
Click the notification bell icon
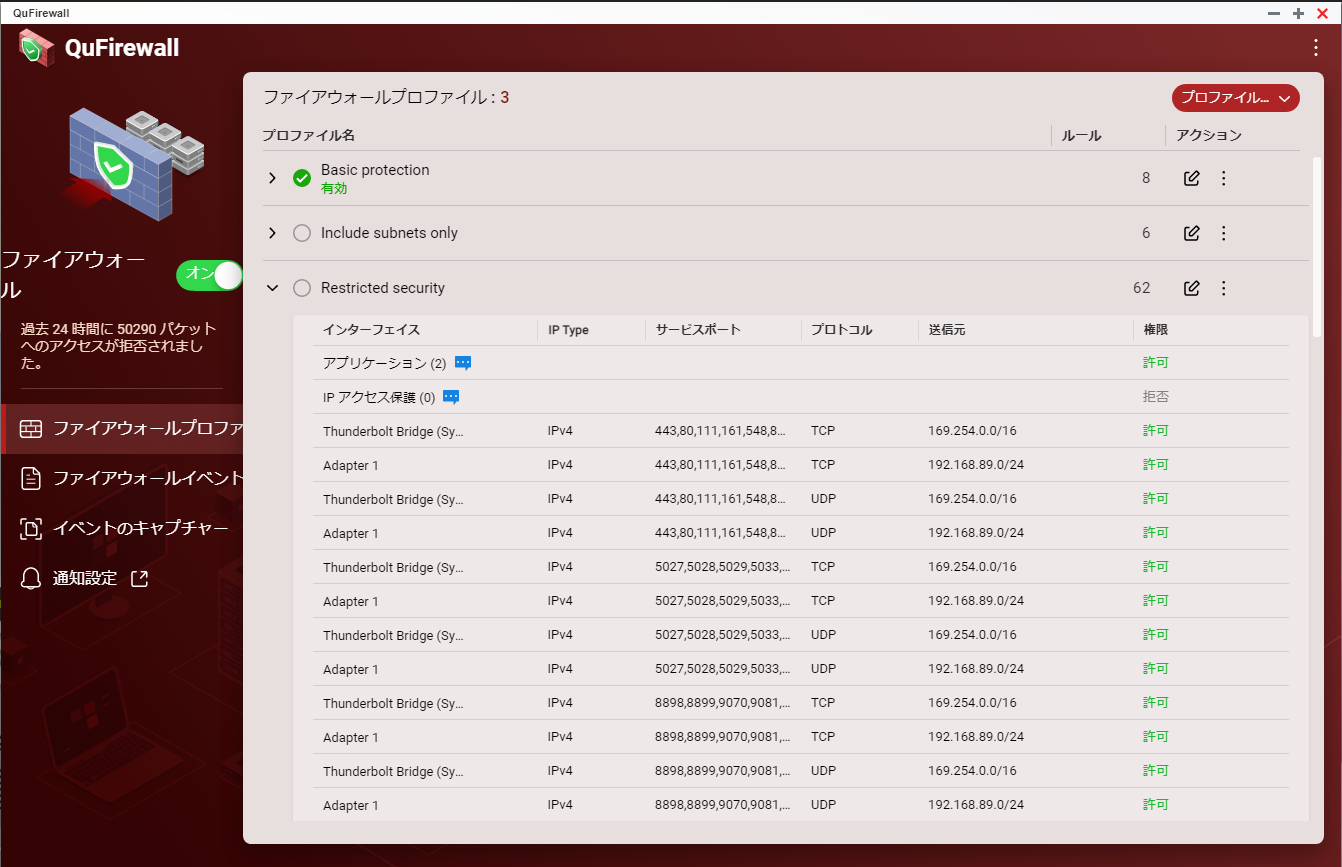[x=31, y=578]
